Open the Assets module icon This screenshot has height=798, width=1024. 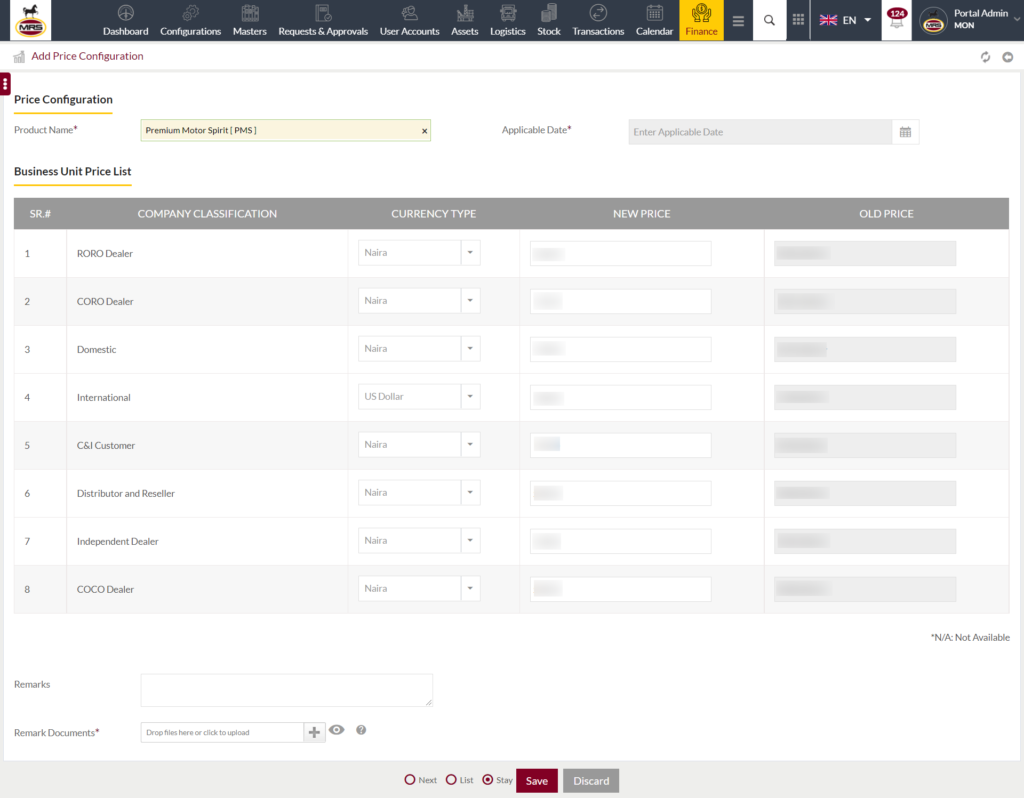(465, 13)
